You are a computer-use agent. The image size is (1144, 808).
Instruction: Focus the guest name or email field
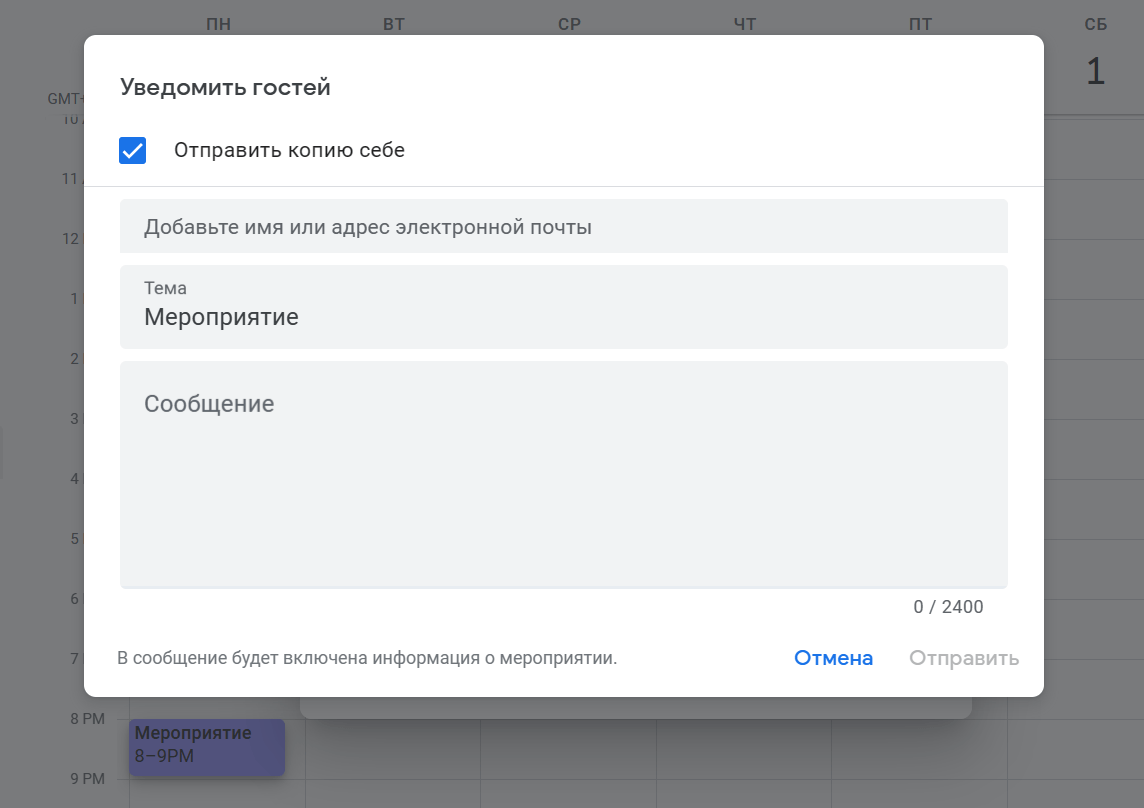click(x=564, y=226)
